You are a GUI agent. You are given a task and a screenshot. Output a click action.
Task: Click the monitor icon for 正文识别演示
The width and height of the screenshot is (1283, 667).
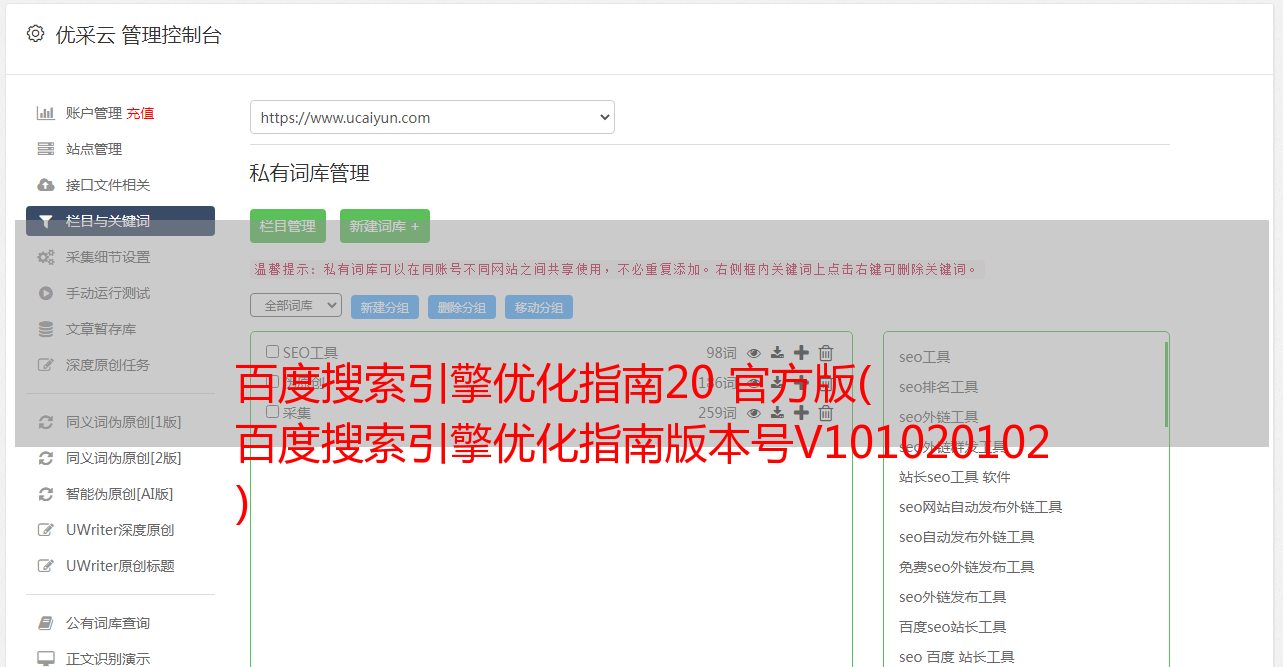click(x=45, y=659)
